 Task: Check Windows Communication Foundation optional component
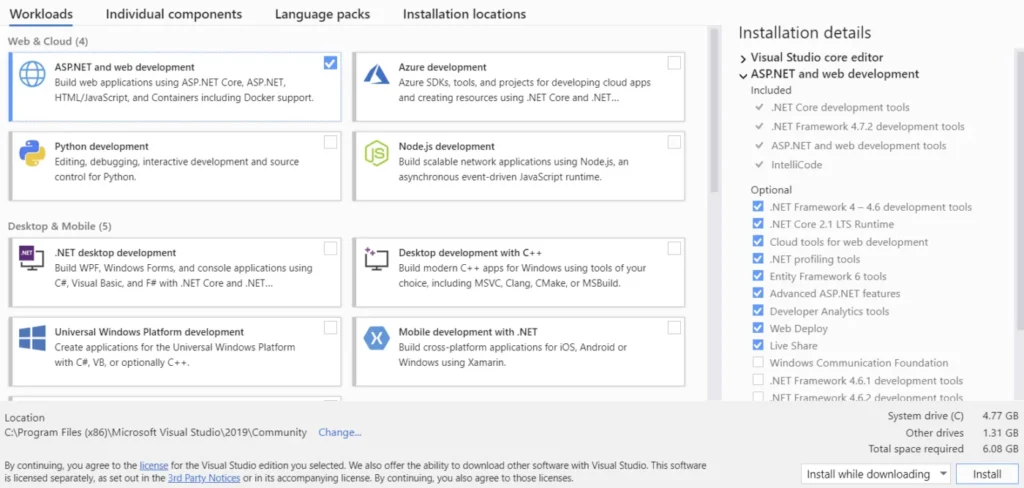(758, 363)
